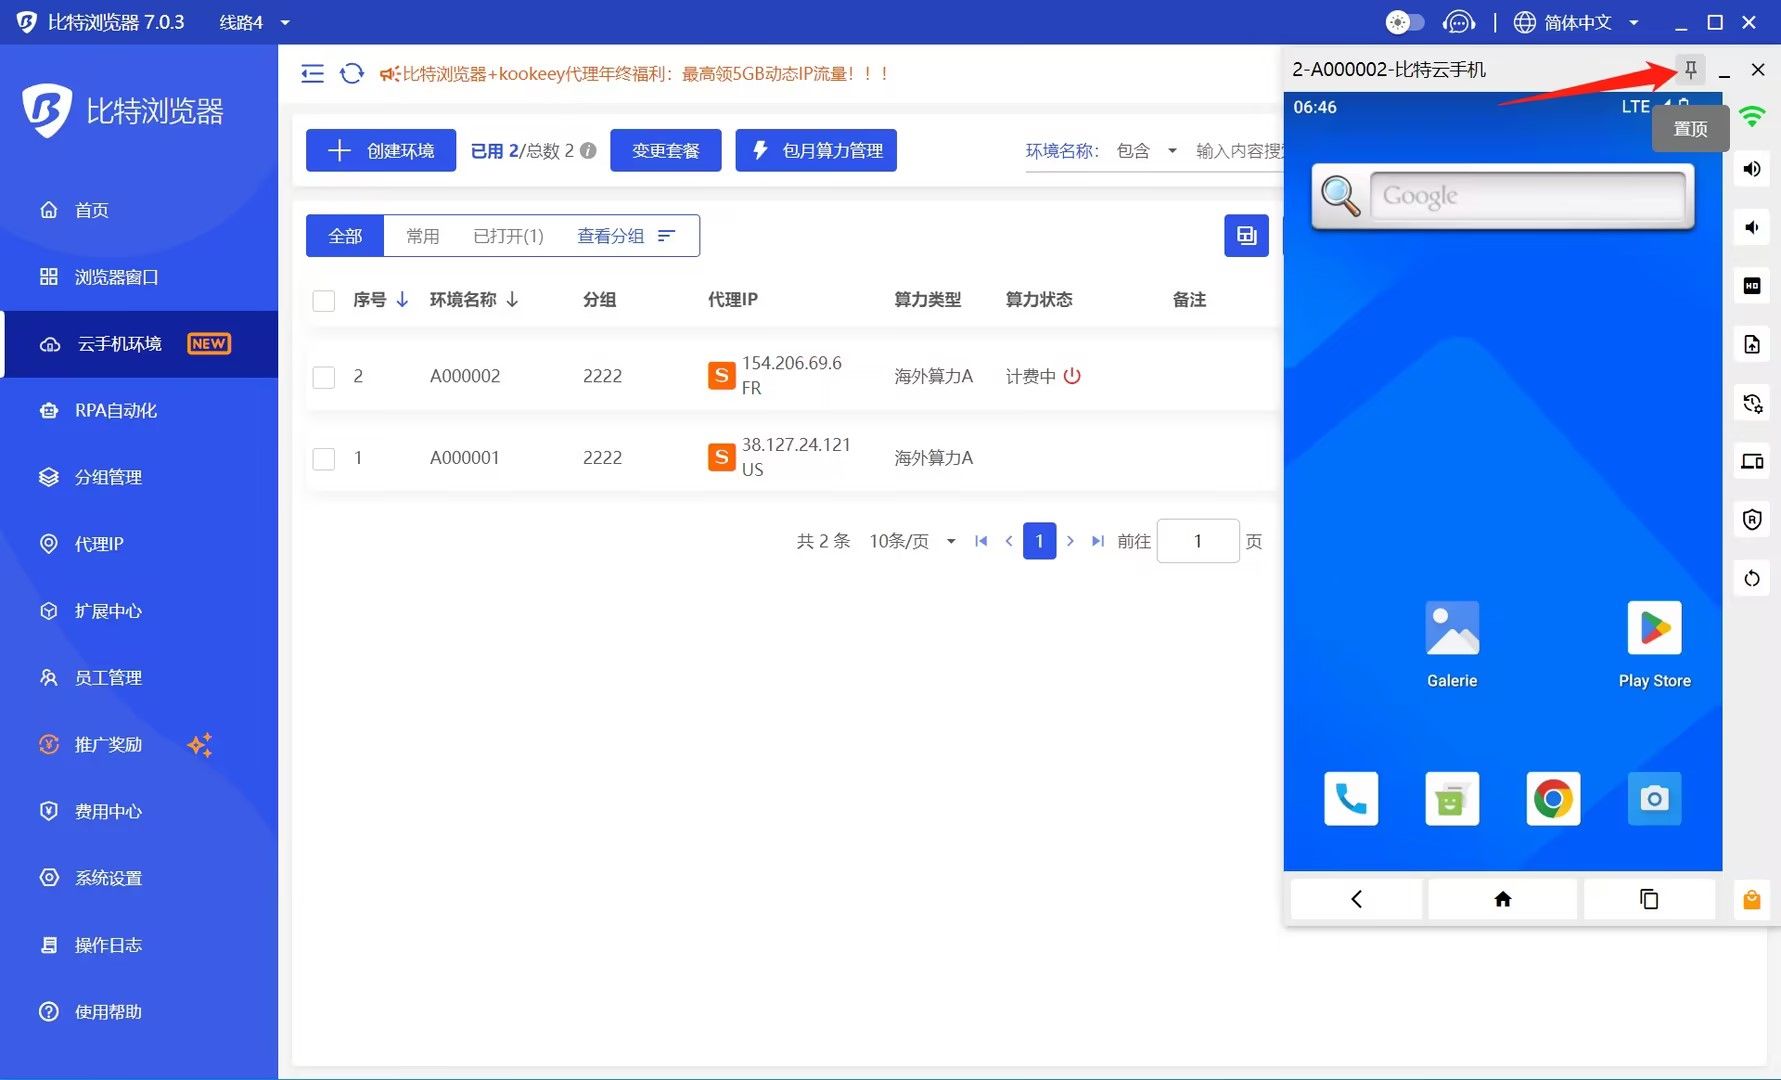Viewport: 1781px width, 1080px height.
Task: Sort by 环境名称 column arrow
Action: click(x=512, y=299)
